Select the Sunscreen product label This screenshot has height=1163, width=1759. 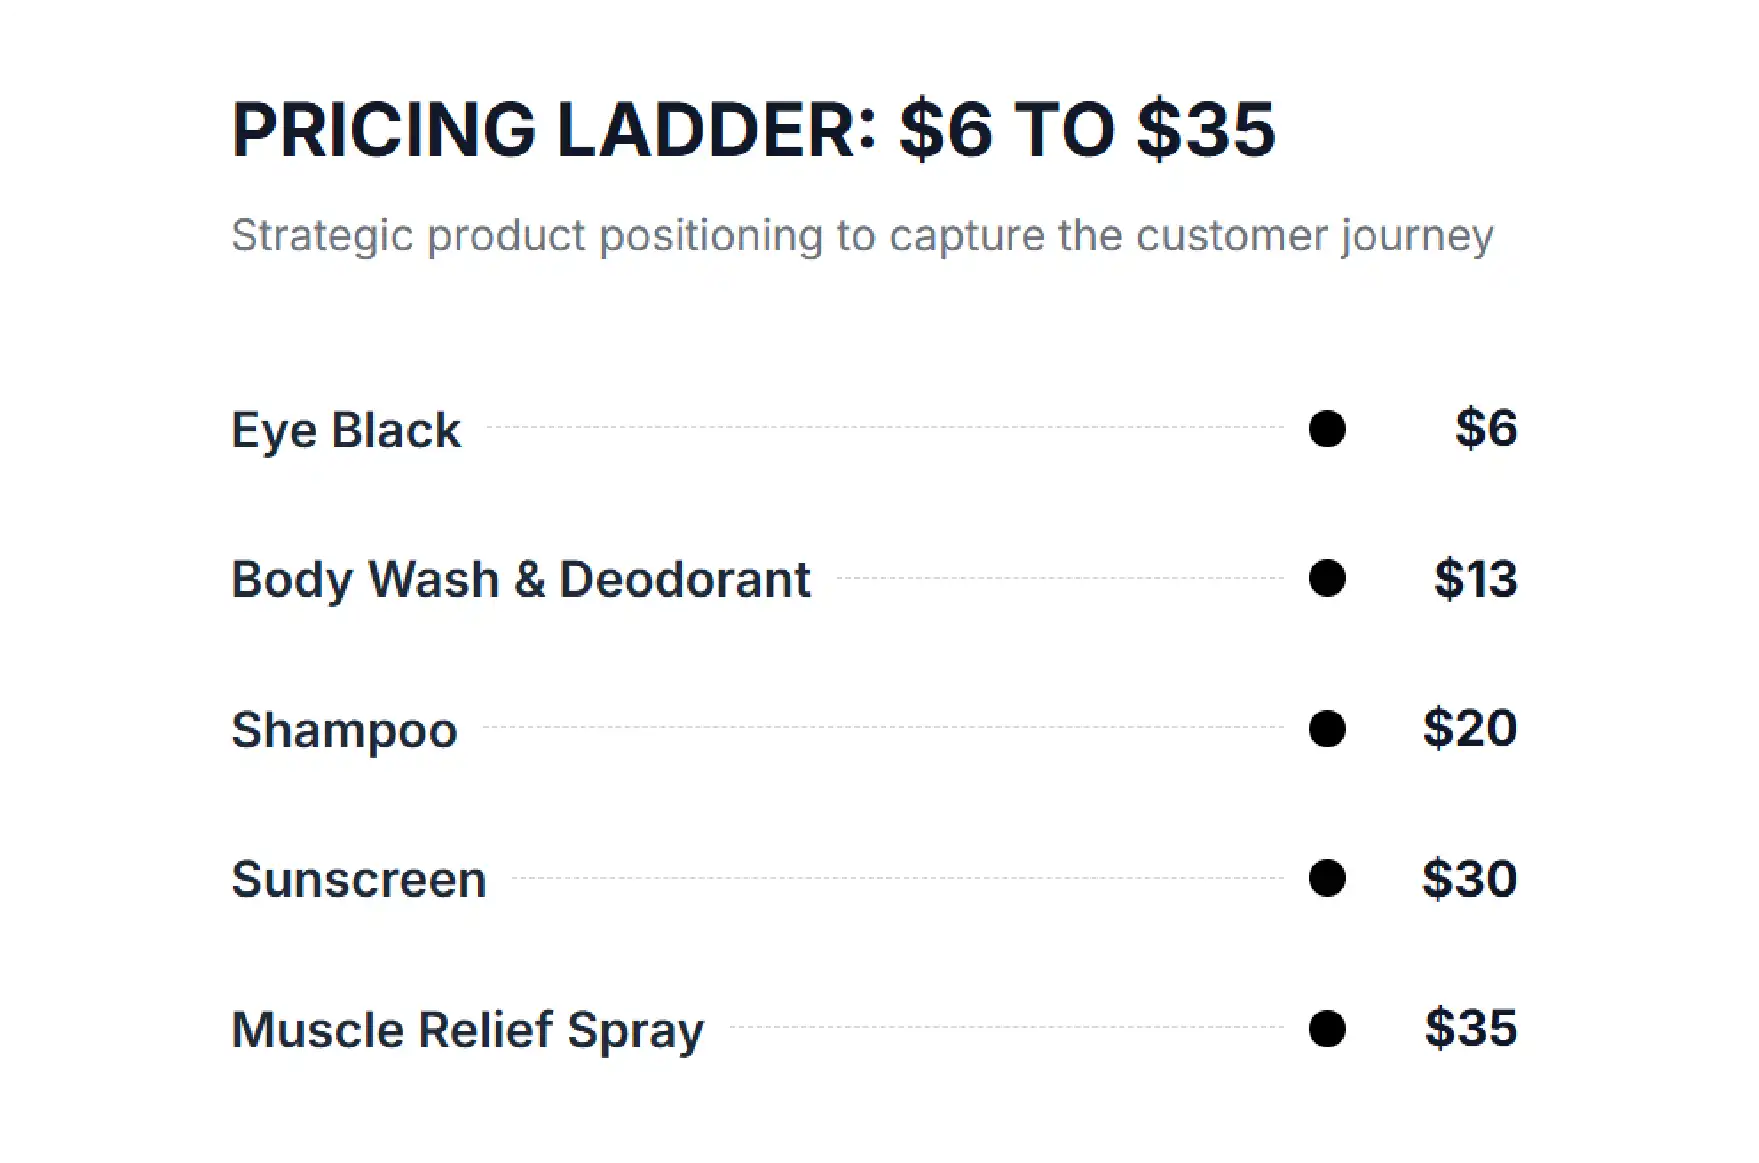pos(359,880)
